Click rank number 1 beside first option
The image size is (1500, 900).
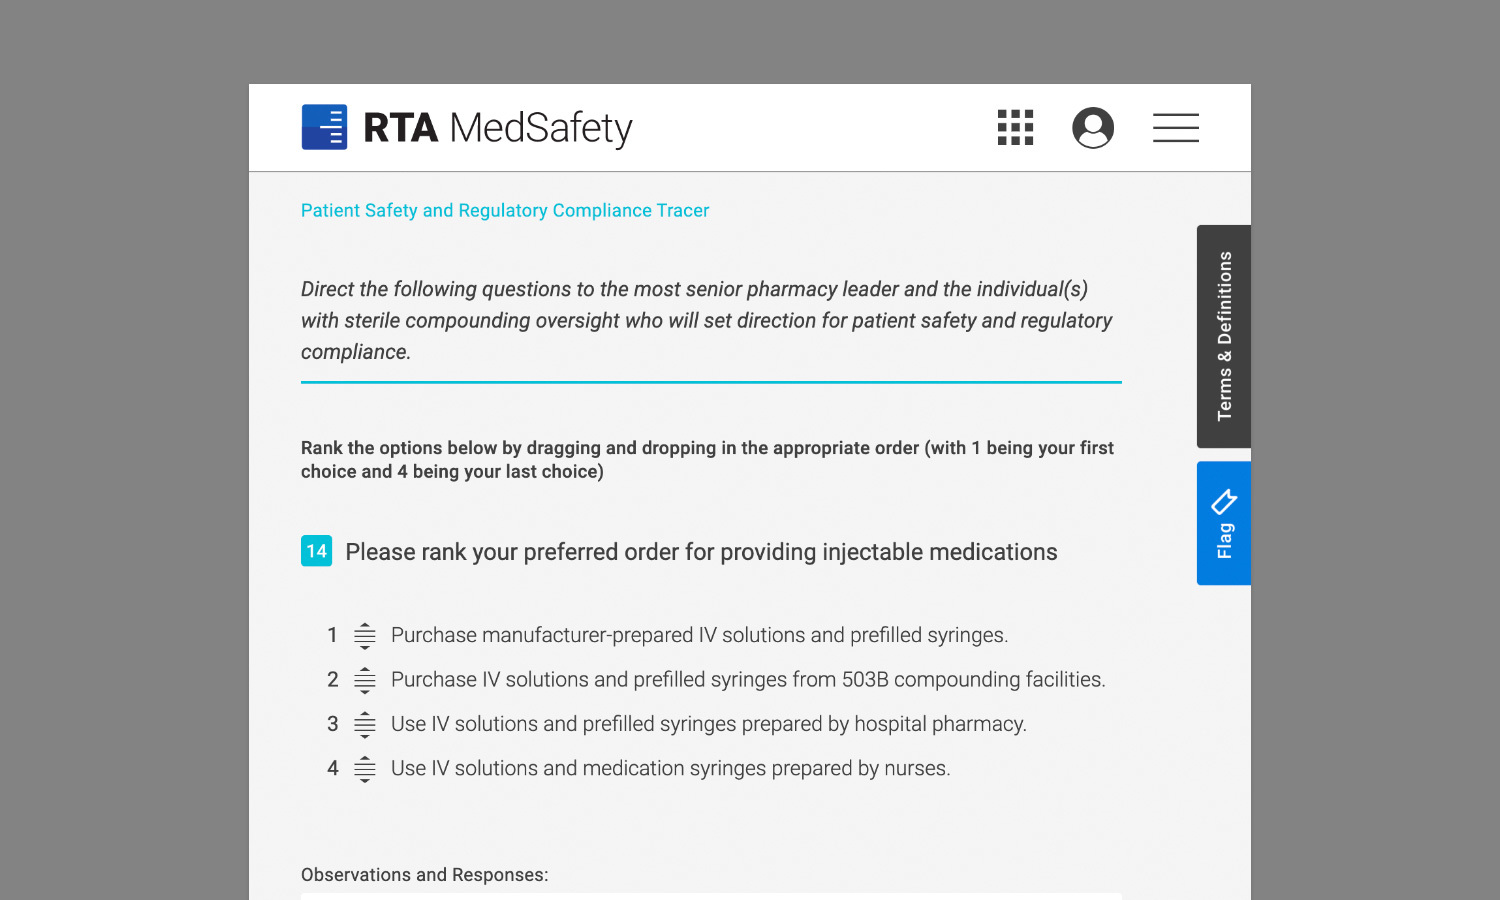(333, 635)
